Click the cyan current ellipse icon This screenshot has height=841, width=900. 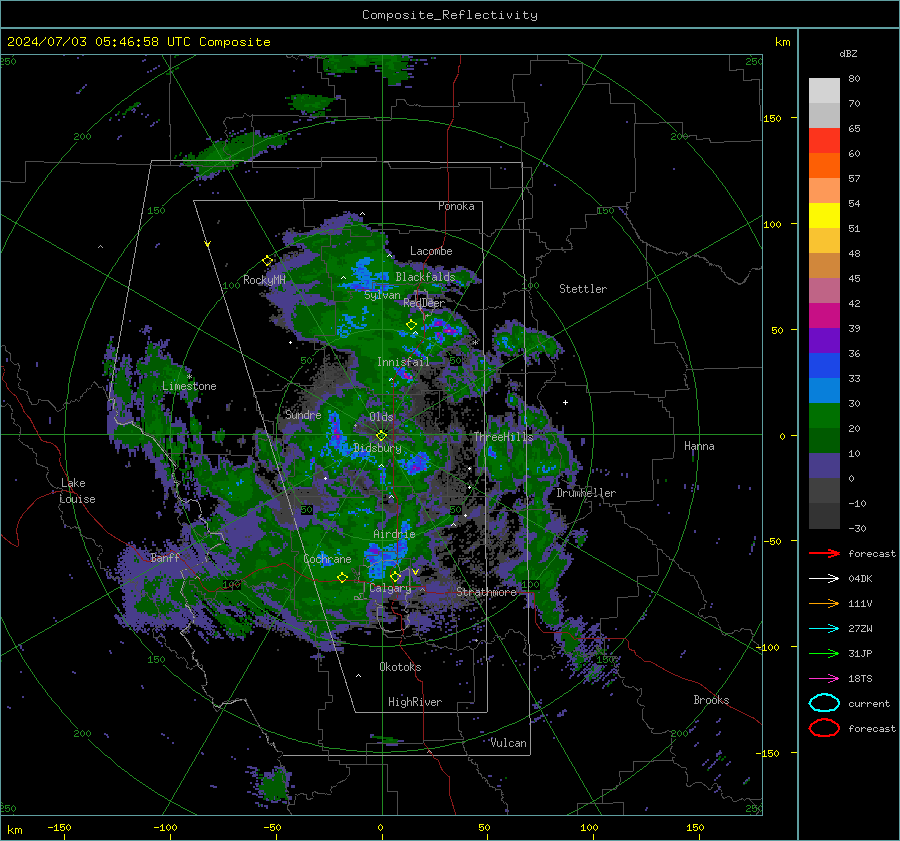(824, 703)
